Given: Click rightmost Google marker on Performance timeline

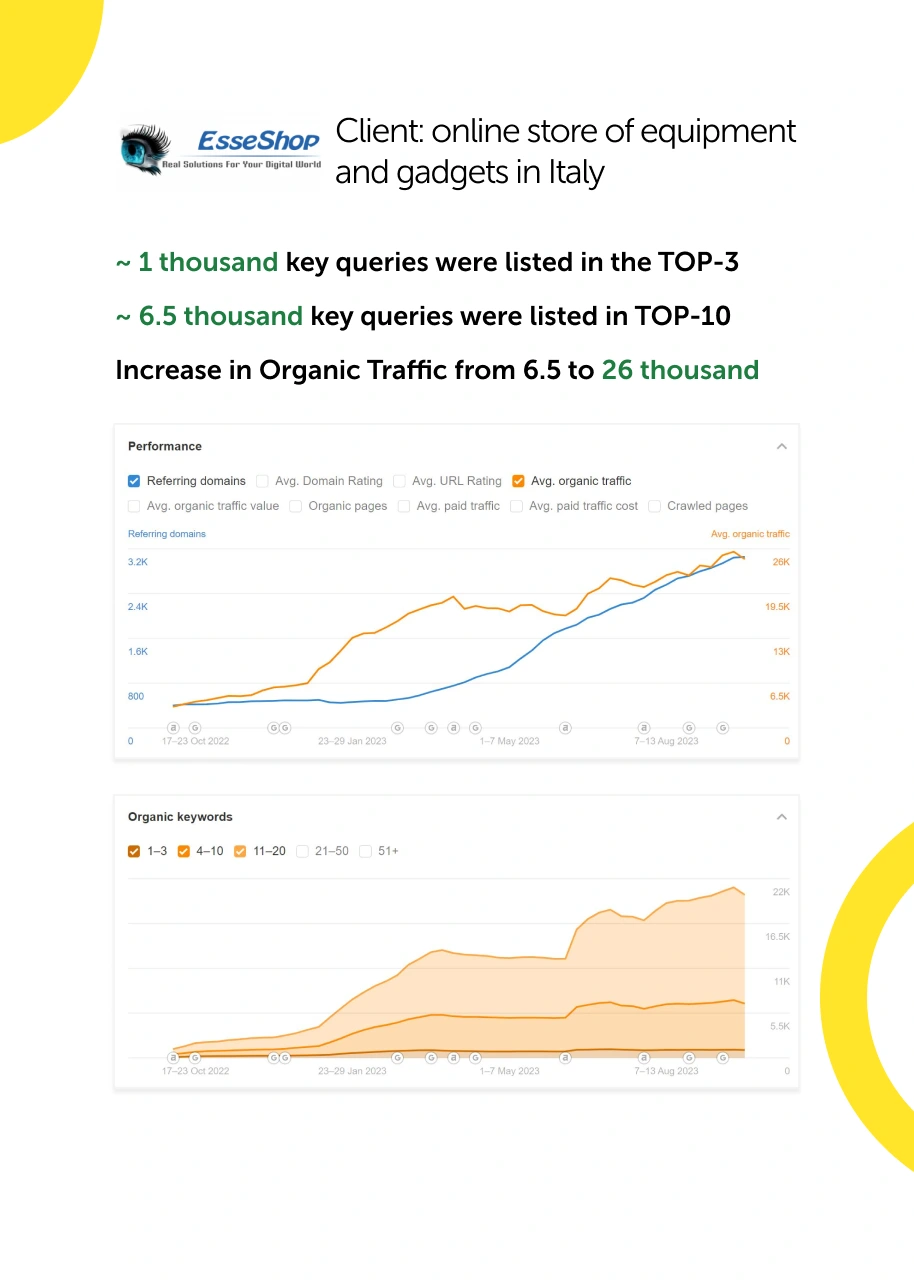Looking at the screenshot, I should [x=723, y=728].
